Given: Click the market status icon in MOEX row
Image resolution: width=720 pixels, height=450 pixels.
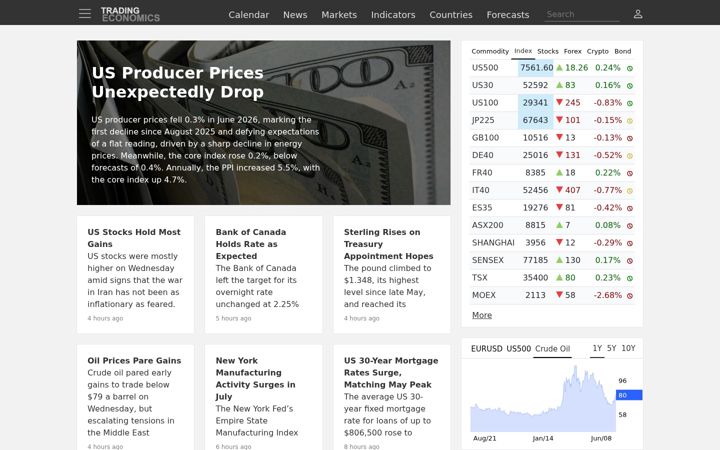Looking at the screenshot, I should (x=630, y=296).
